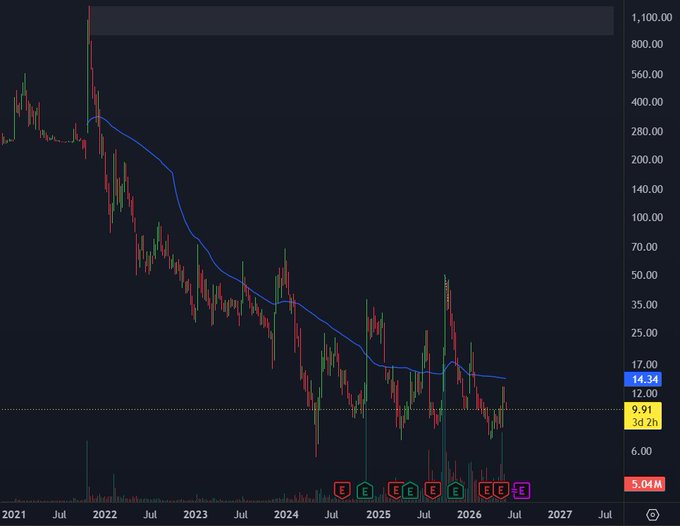The image size is (680, 526).
Task: Open red earnings marker just after 2025 label
Action: click(x=395, y=490)
